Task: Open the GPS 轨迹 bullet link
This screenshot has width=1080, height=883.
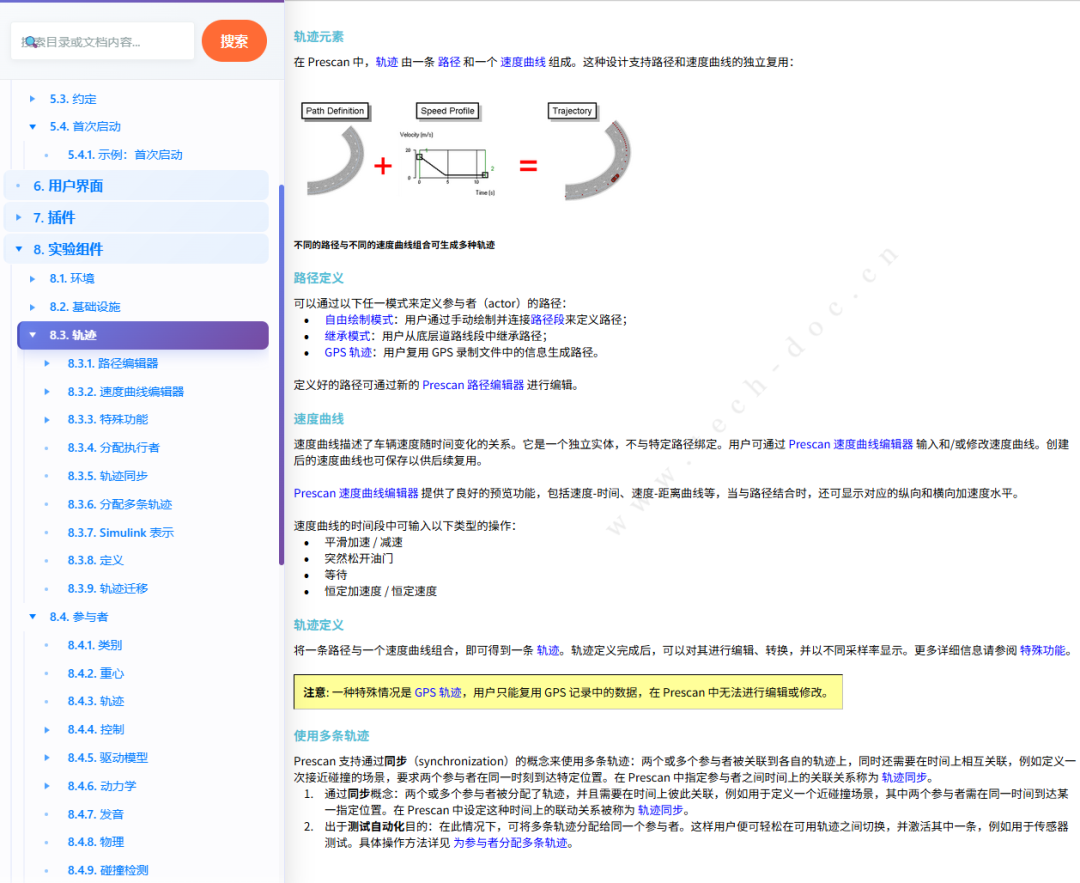Action: pos(348,353)
